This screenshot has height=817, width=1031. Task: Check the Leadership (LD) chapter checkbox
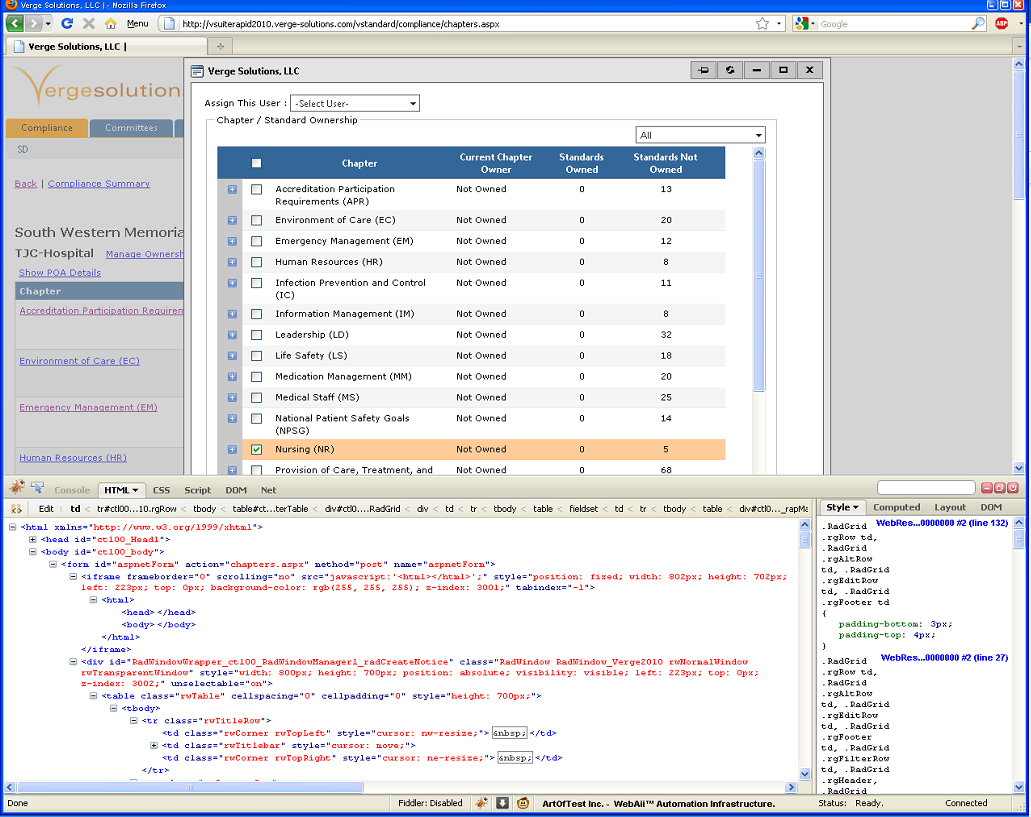[256, 335]
